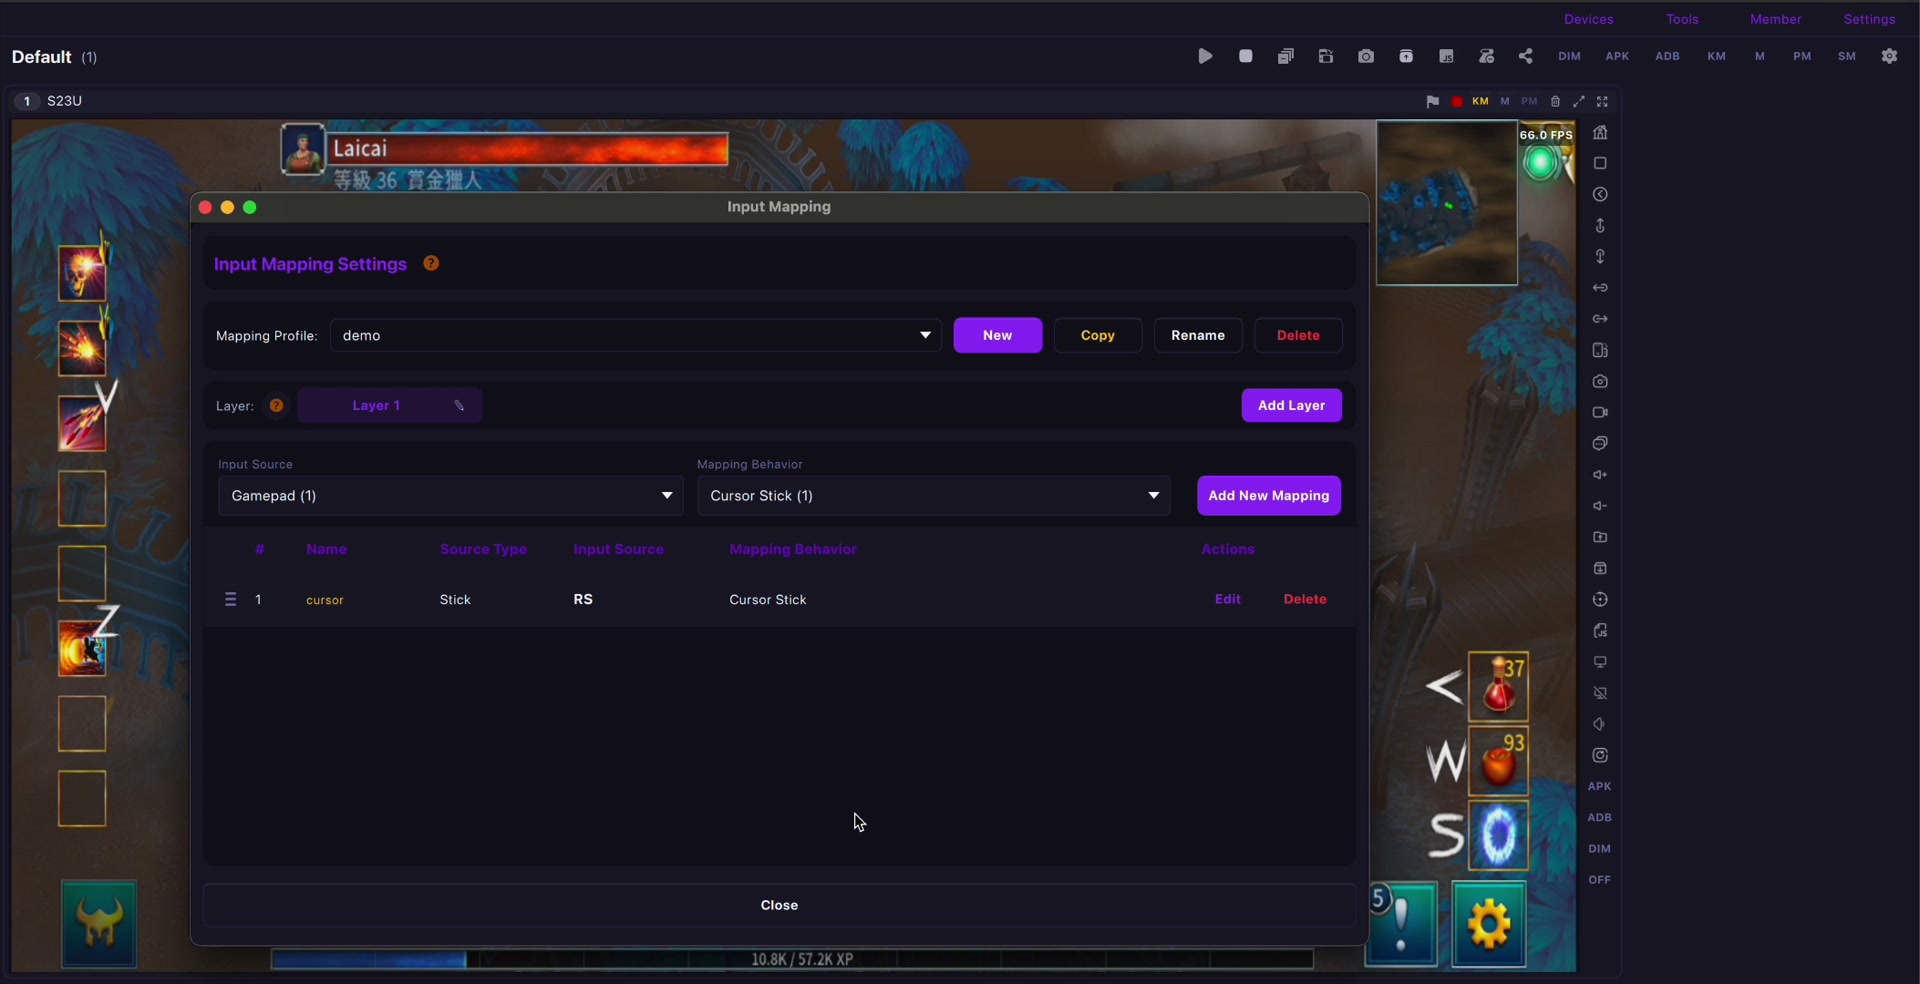Toggle KM mode on the S23U device bar

[x=1481, y=101]
